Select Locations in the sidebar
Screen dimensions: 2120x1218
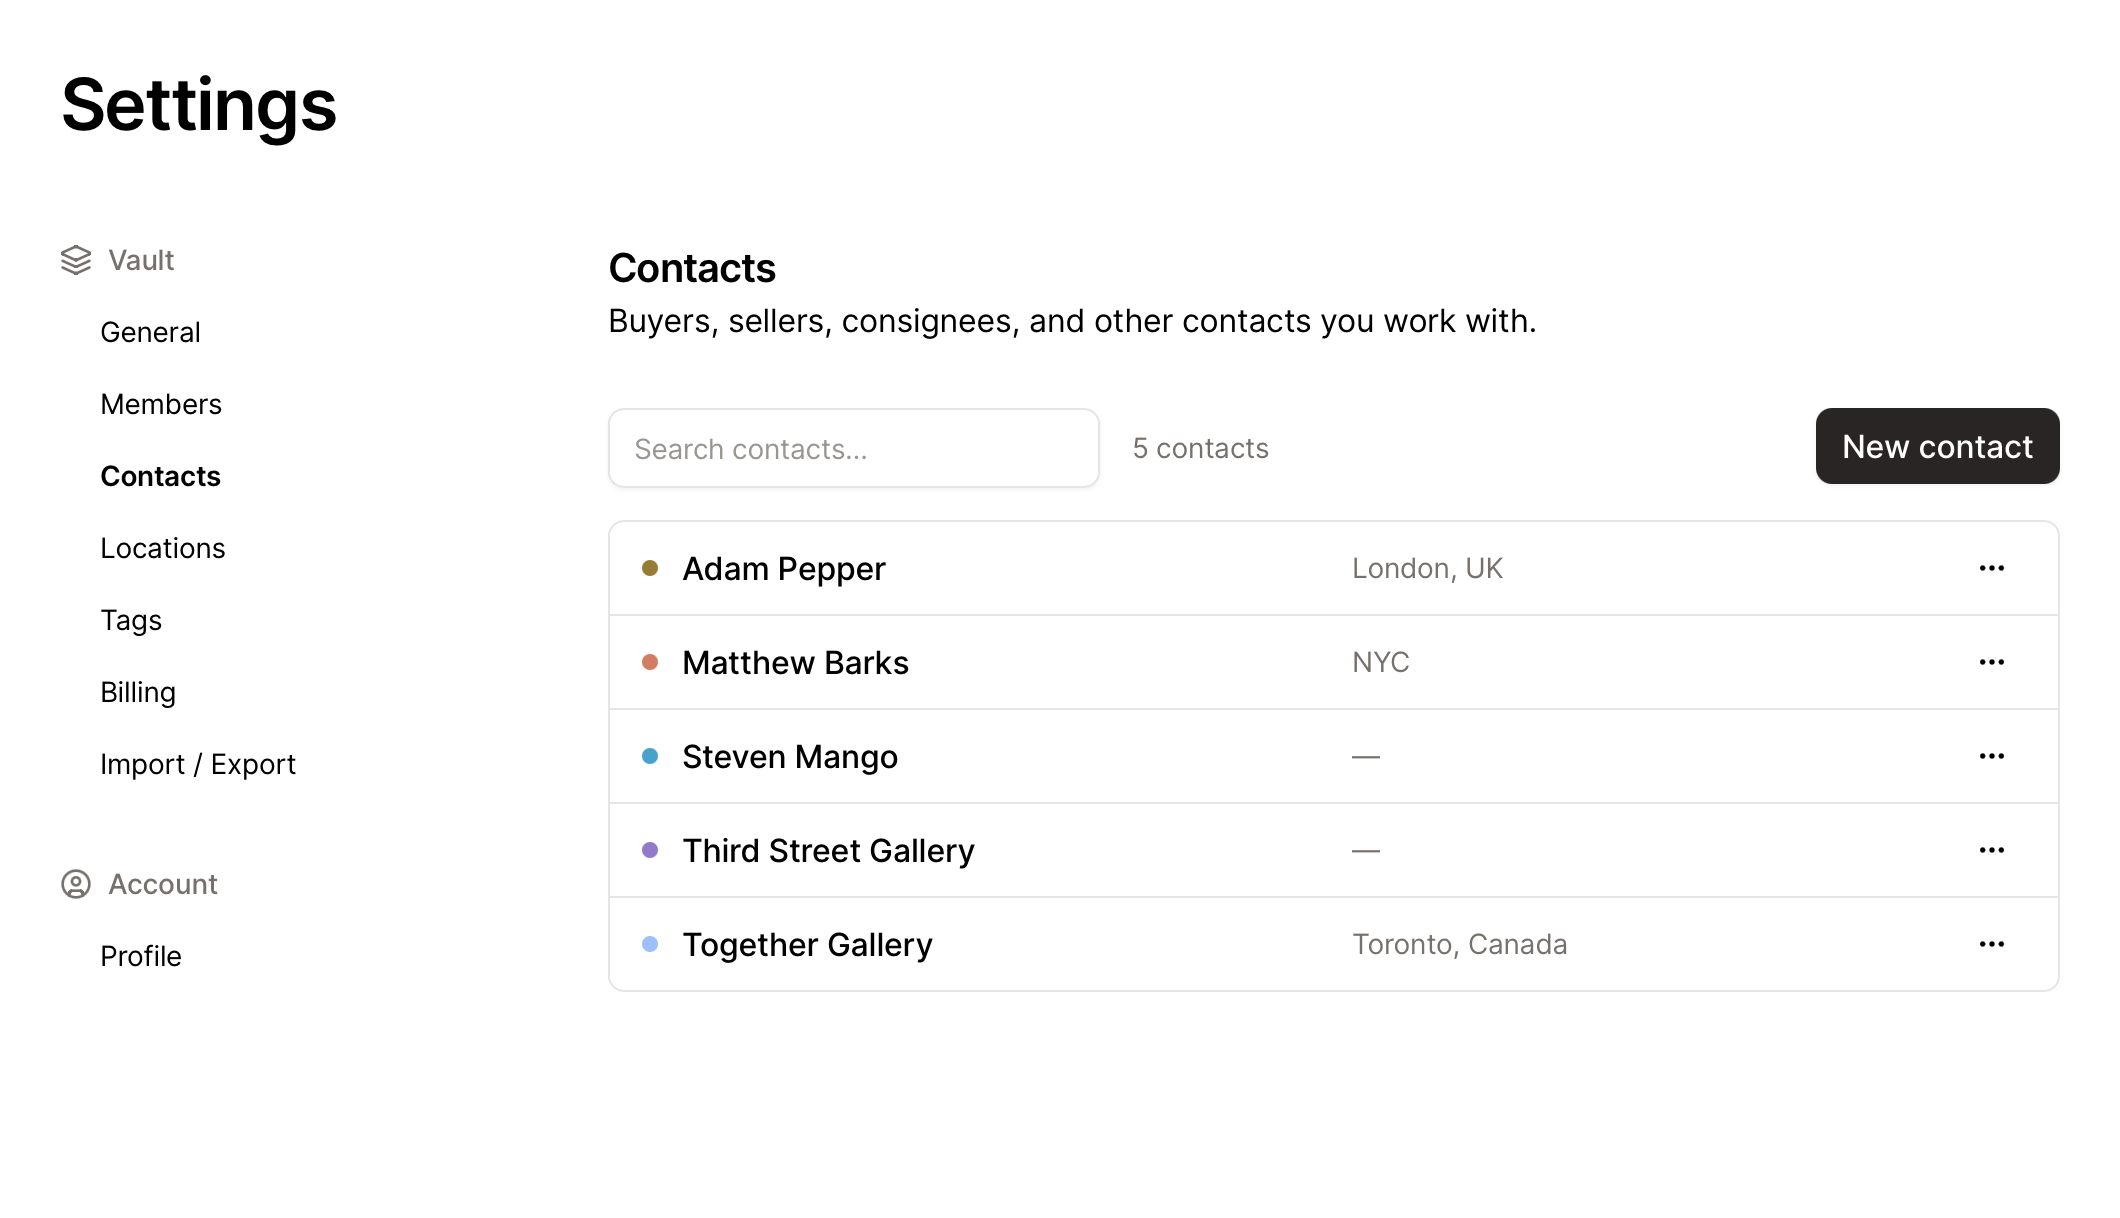click(x=163, y=548)
